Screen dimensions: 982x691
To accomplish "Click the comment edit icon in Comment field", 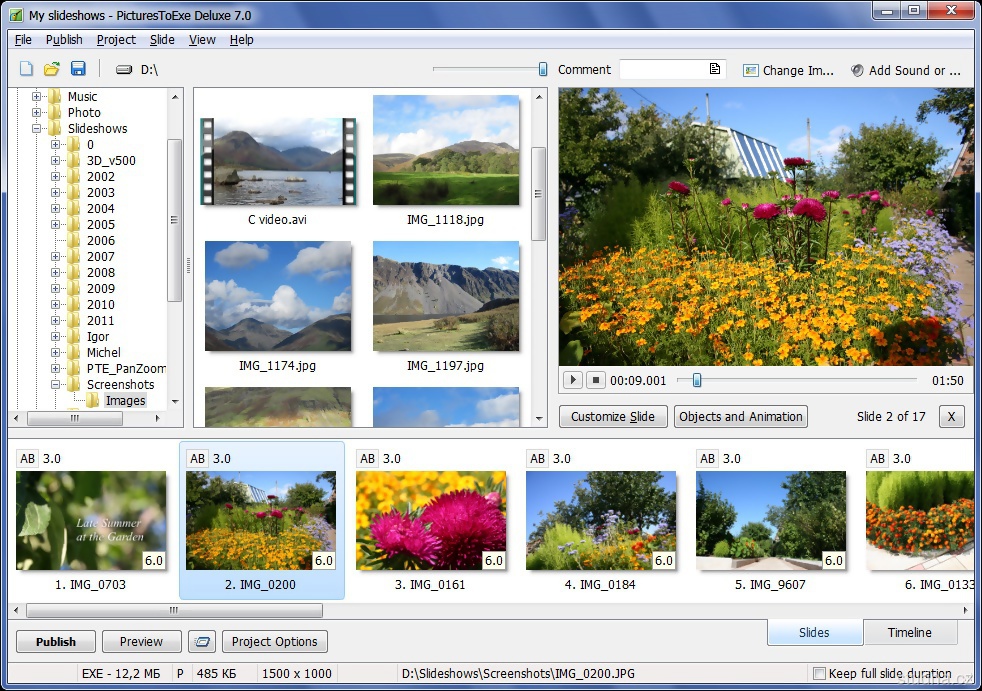I will (715, 69).
